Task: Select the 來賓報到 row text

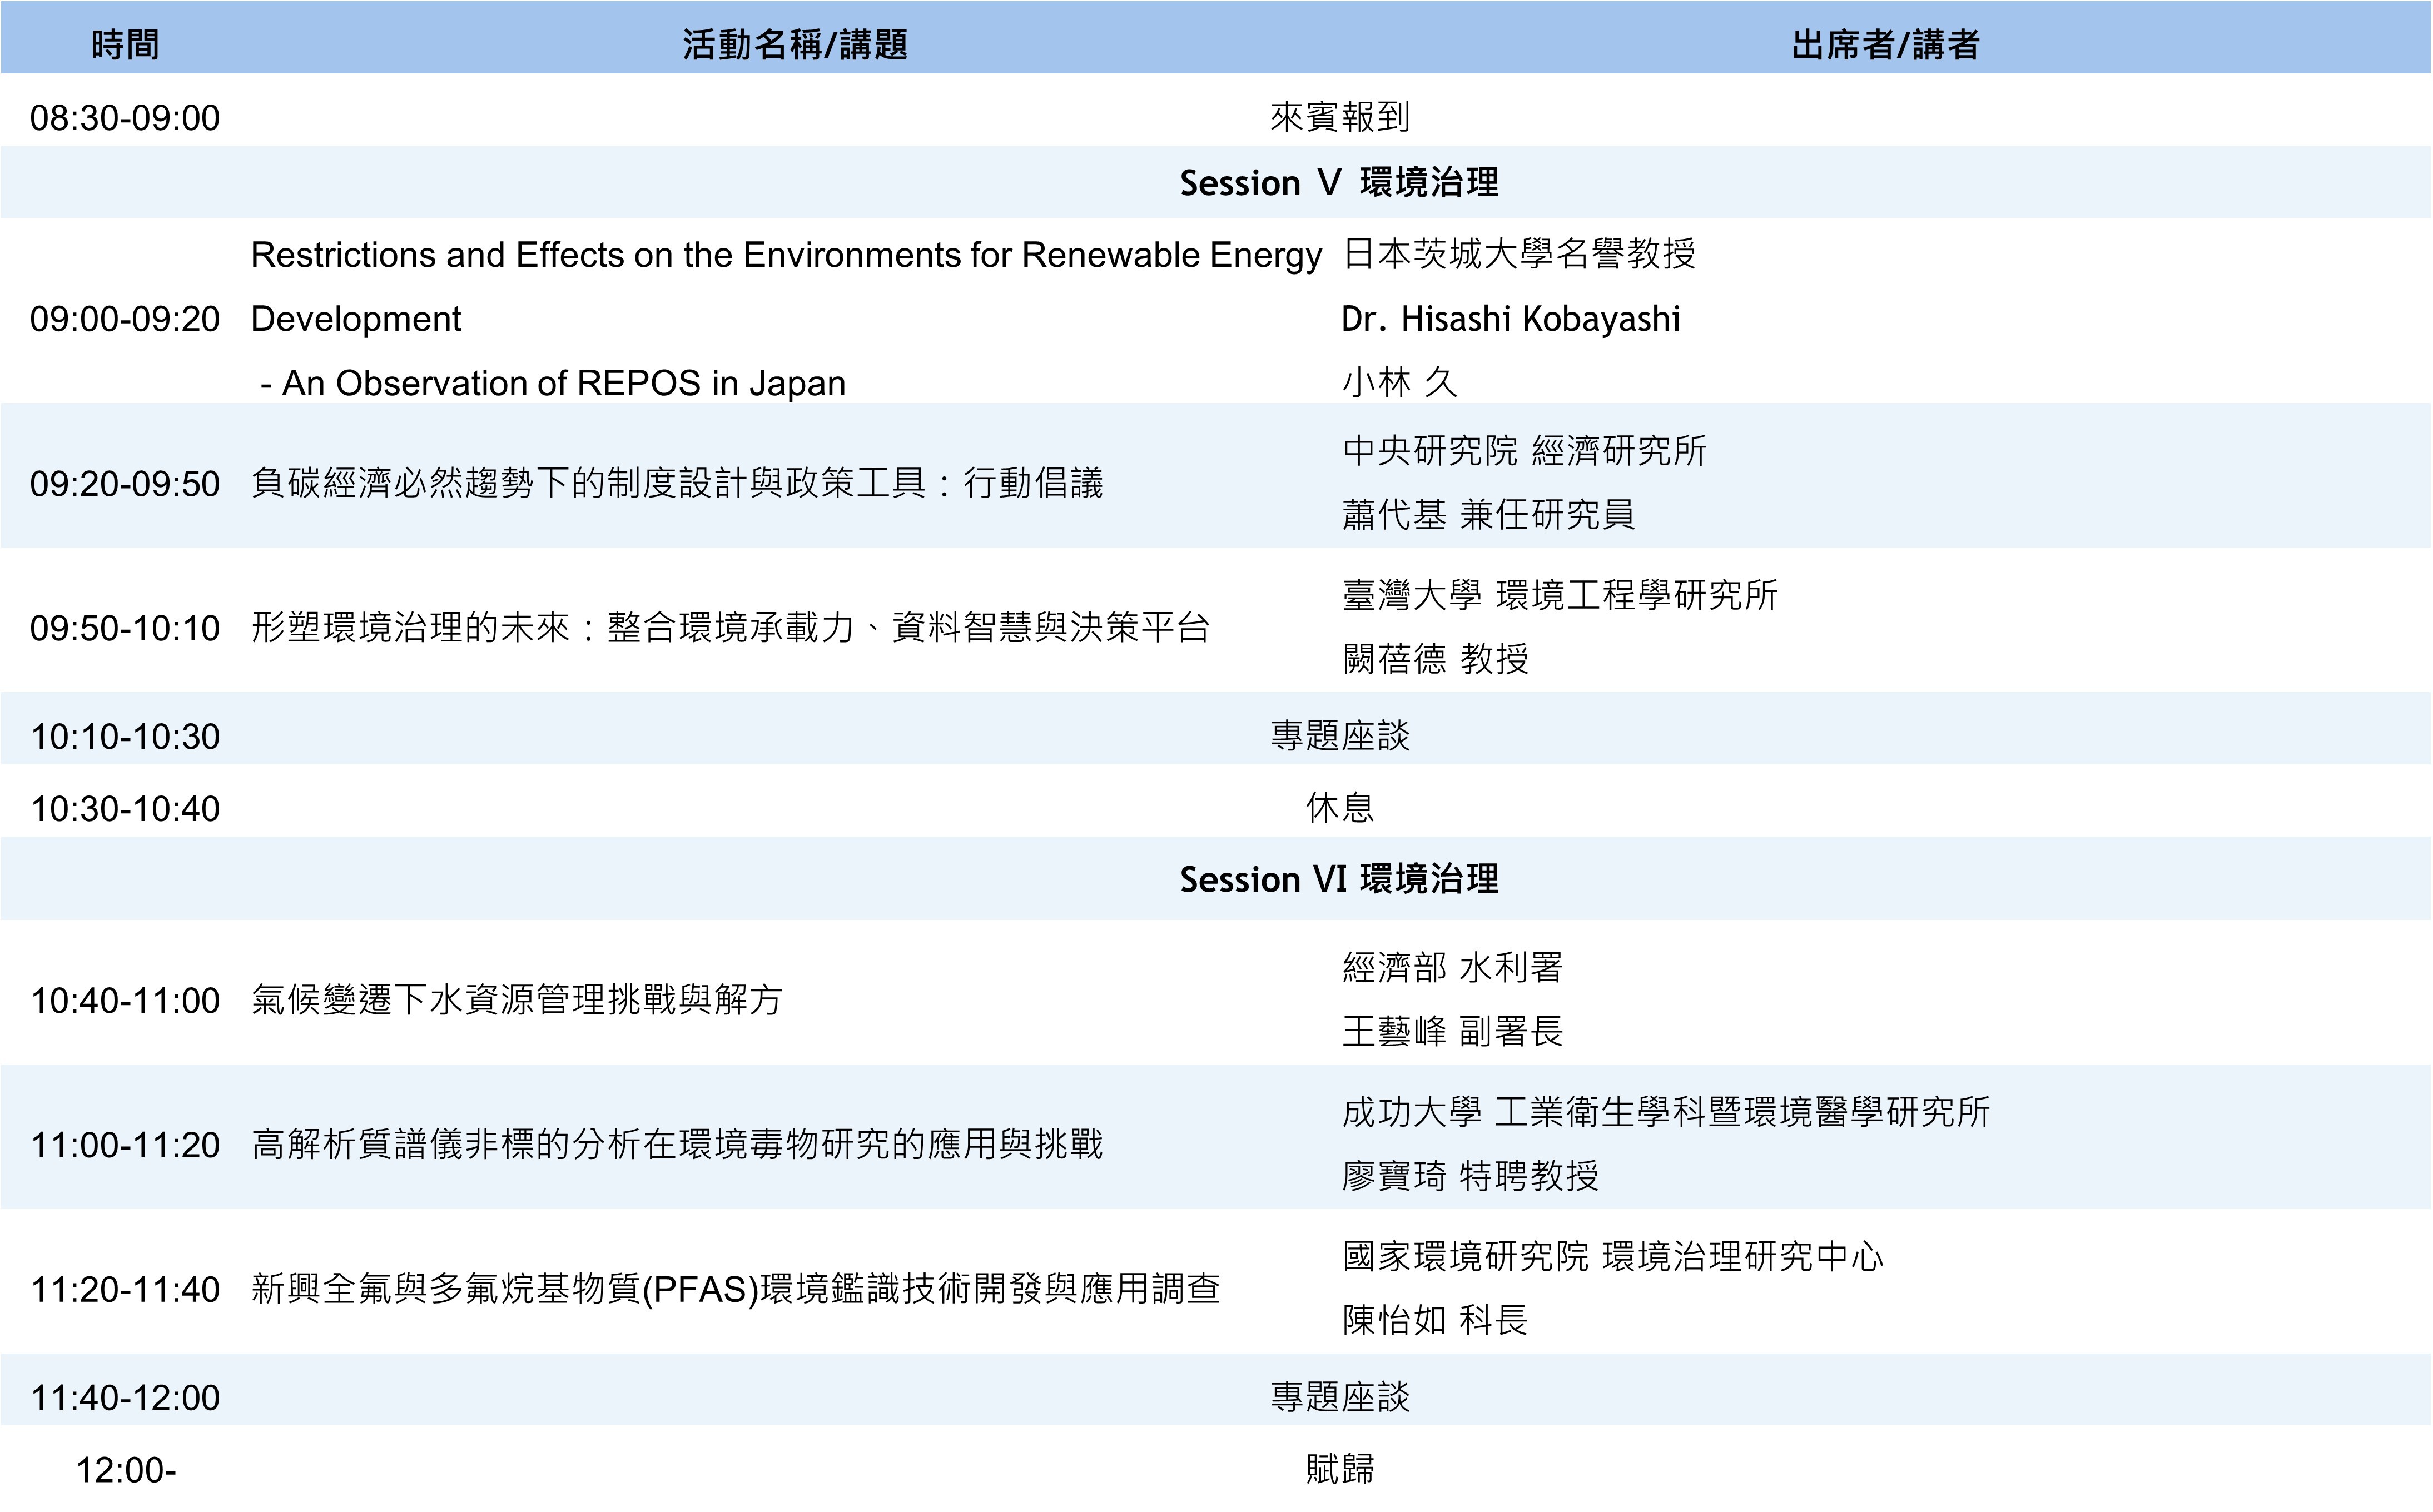Action: tap(1339, 117)
